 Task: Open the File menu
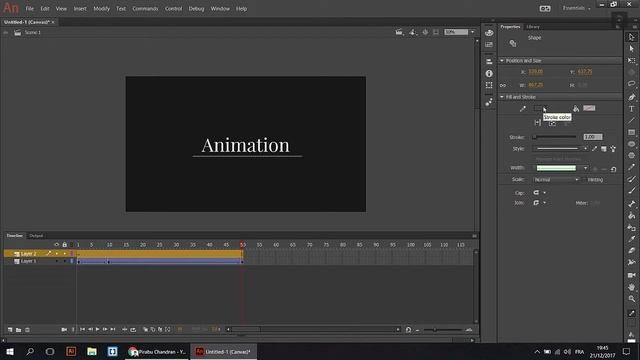(30, 9)
